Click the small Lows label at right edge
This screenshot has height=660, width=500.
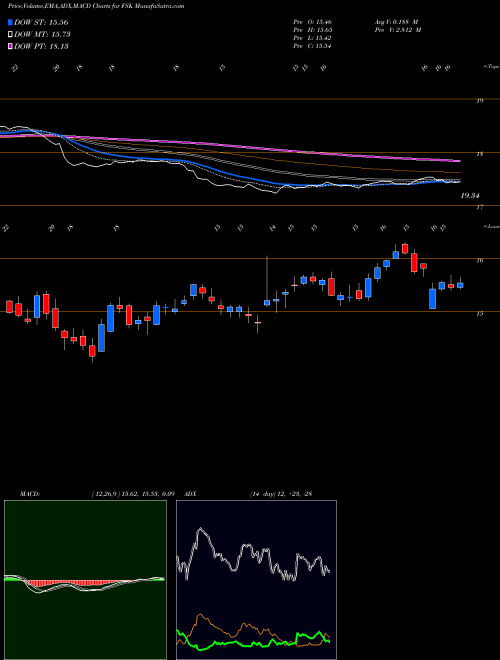click(491, 226)
